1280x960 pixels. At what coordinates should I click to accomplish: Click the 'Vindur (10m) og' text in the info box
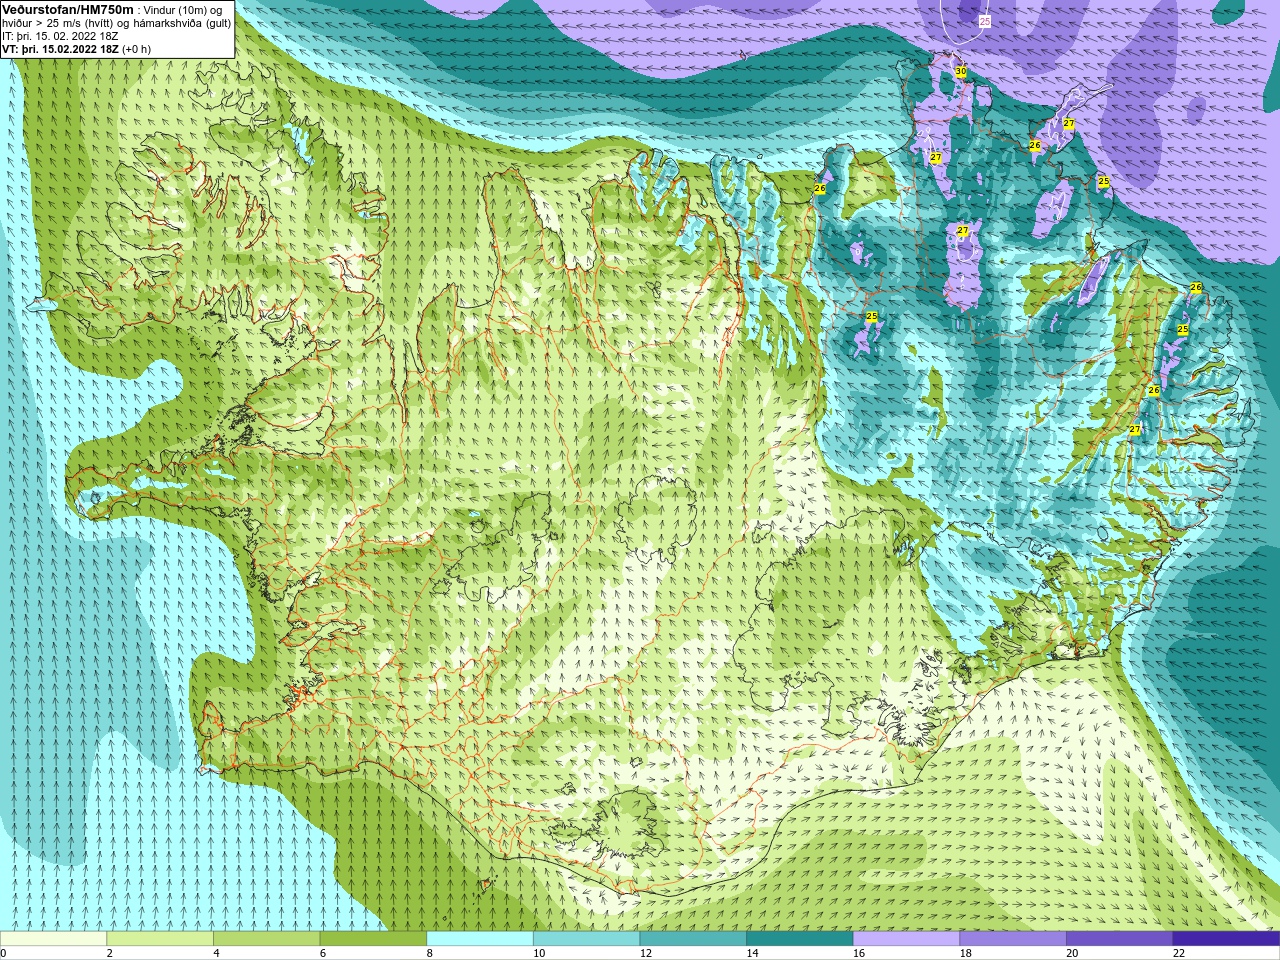click(183, 10)
